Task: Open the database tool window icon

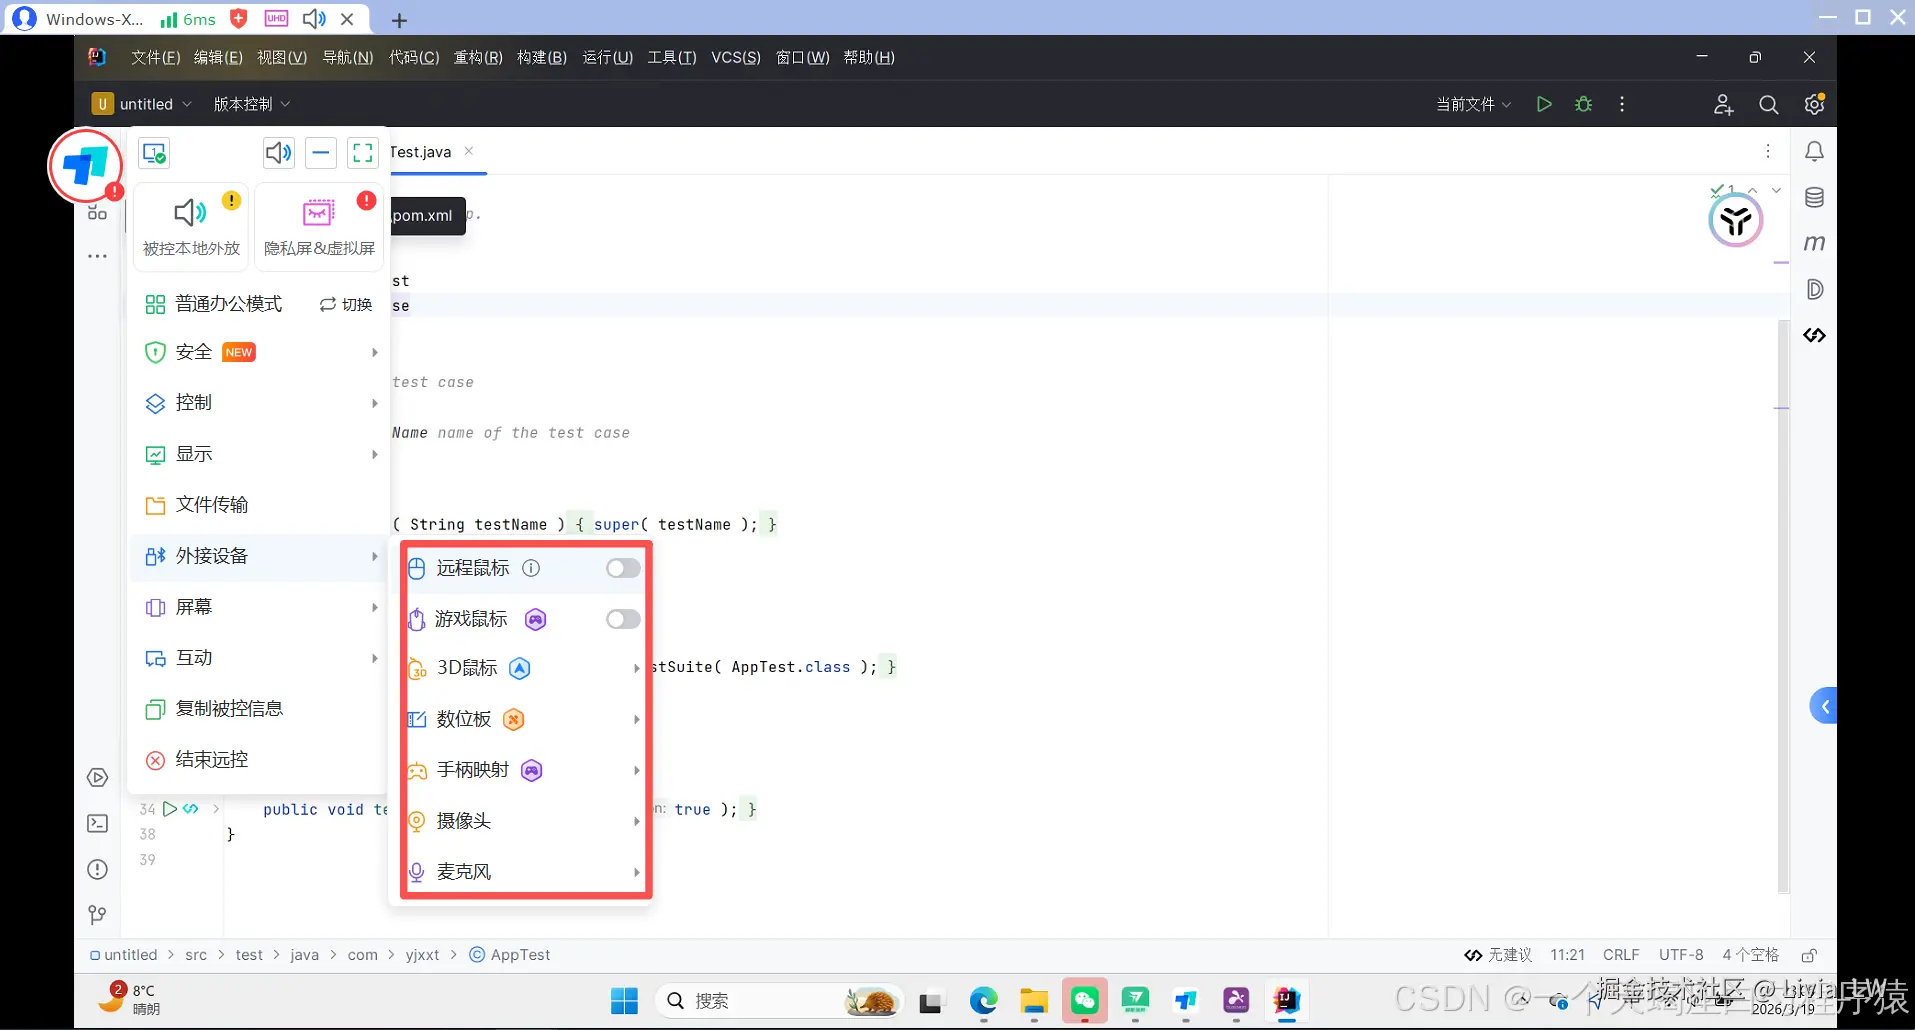Action: coord(1814,197)
